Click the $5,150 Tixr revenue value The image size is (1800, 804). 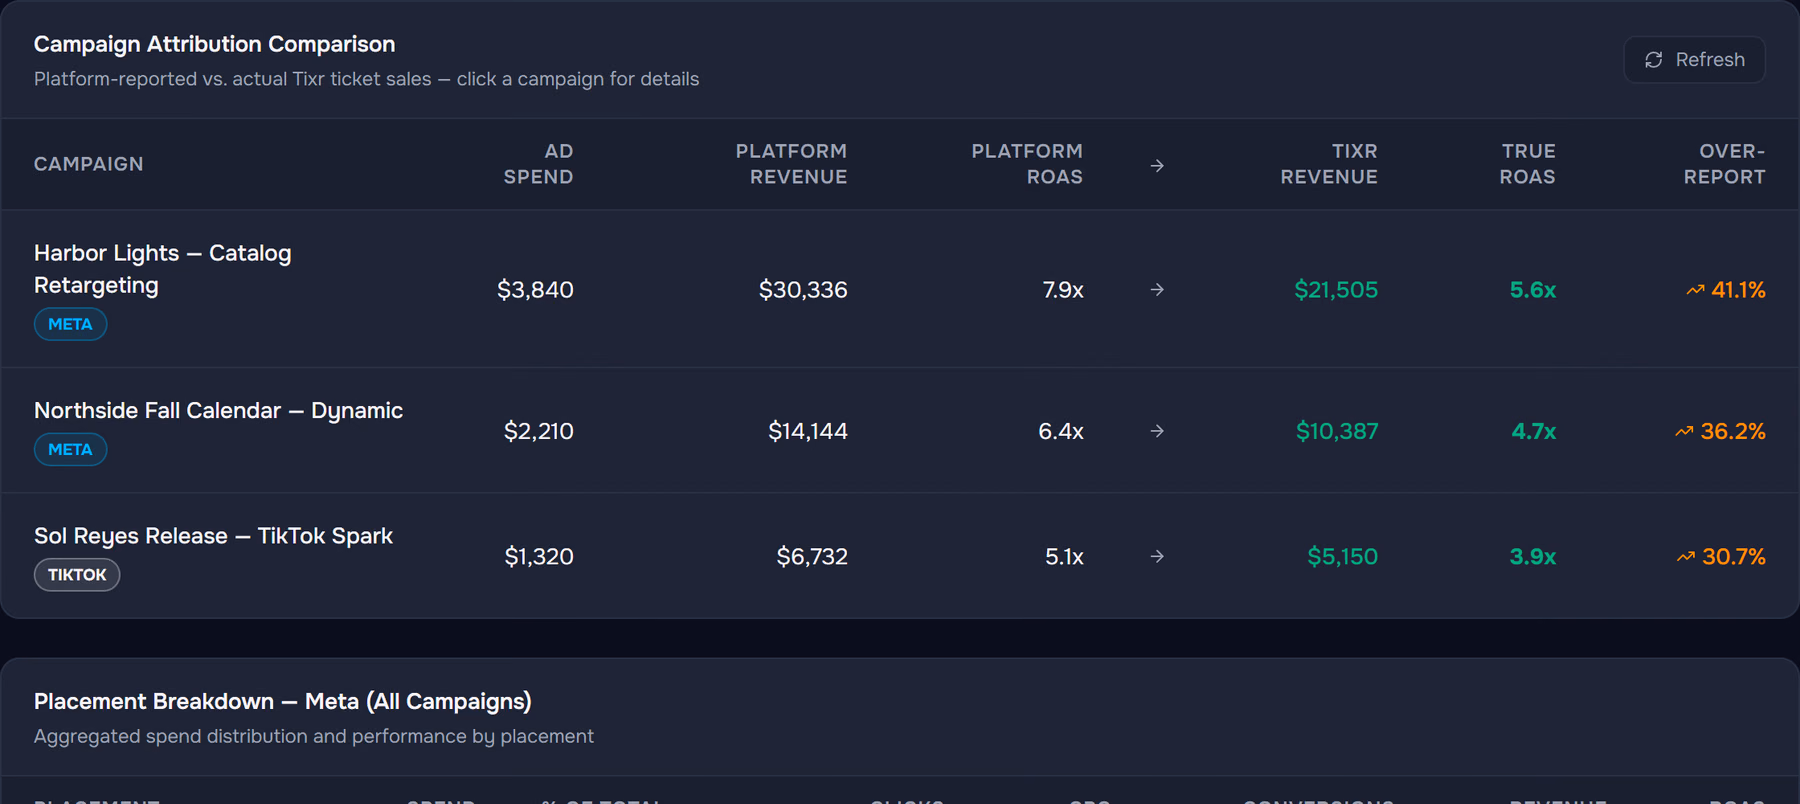[1343, 556]
